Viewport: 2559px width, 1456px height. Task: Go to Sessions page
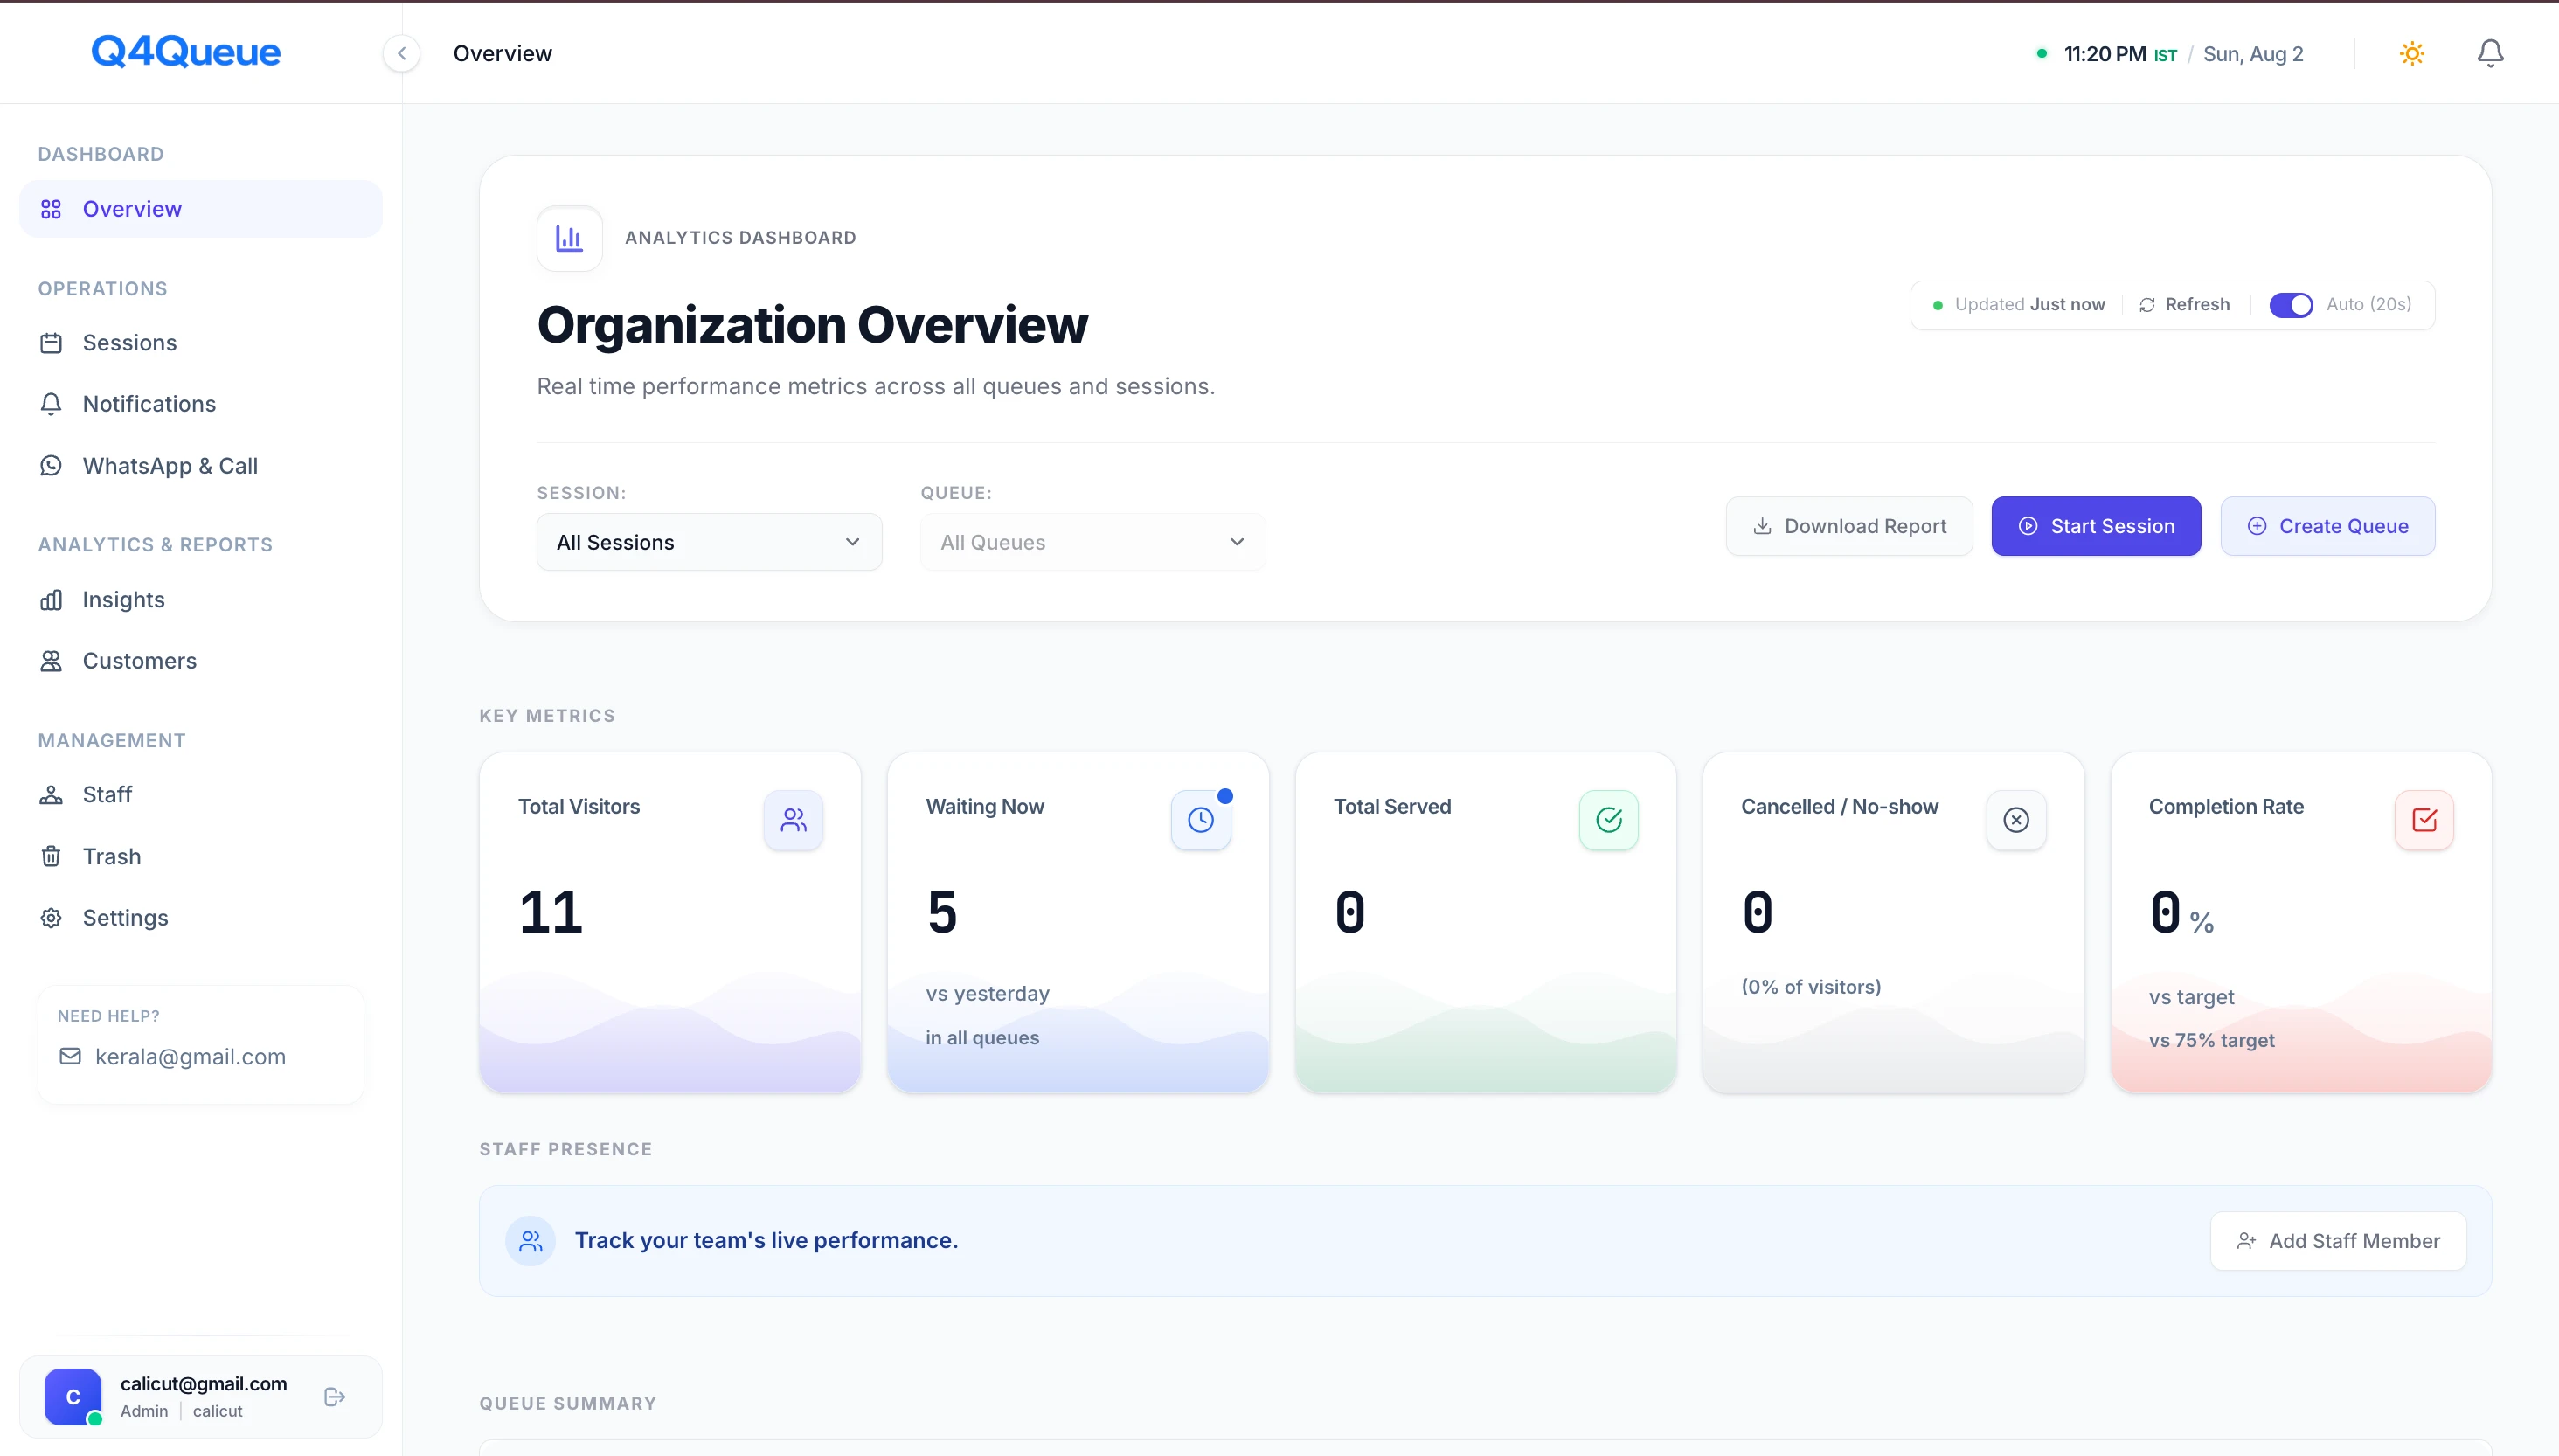(x=201, y=343)
